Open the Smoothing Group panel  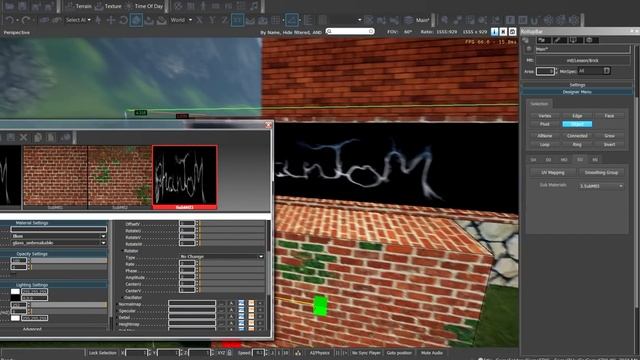point(601,173)
